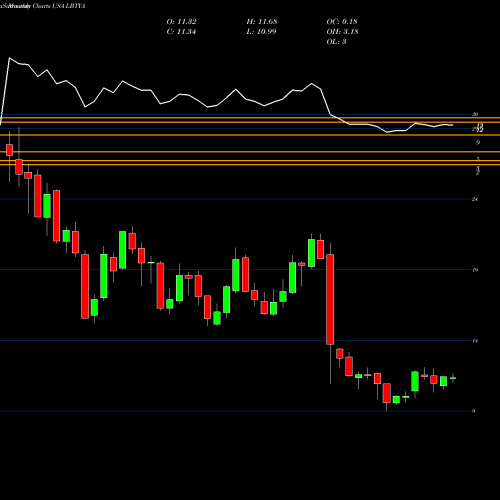The height and width of the screenshot is (500, 500).
Task: Click the 'Charts USA LBTYA' title text
Action: point(59,6)
